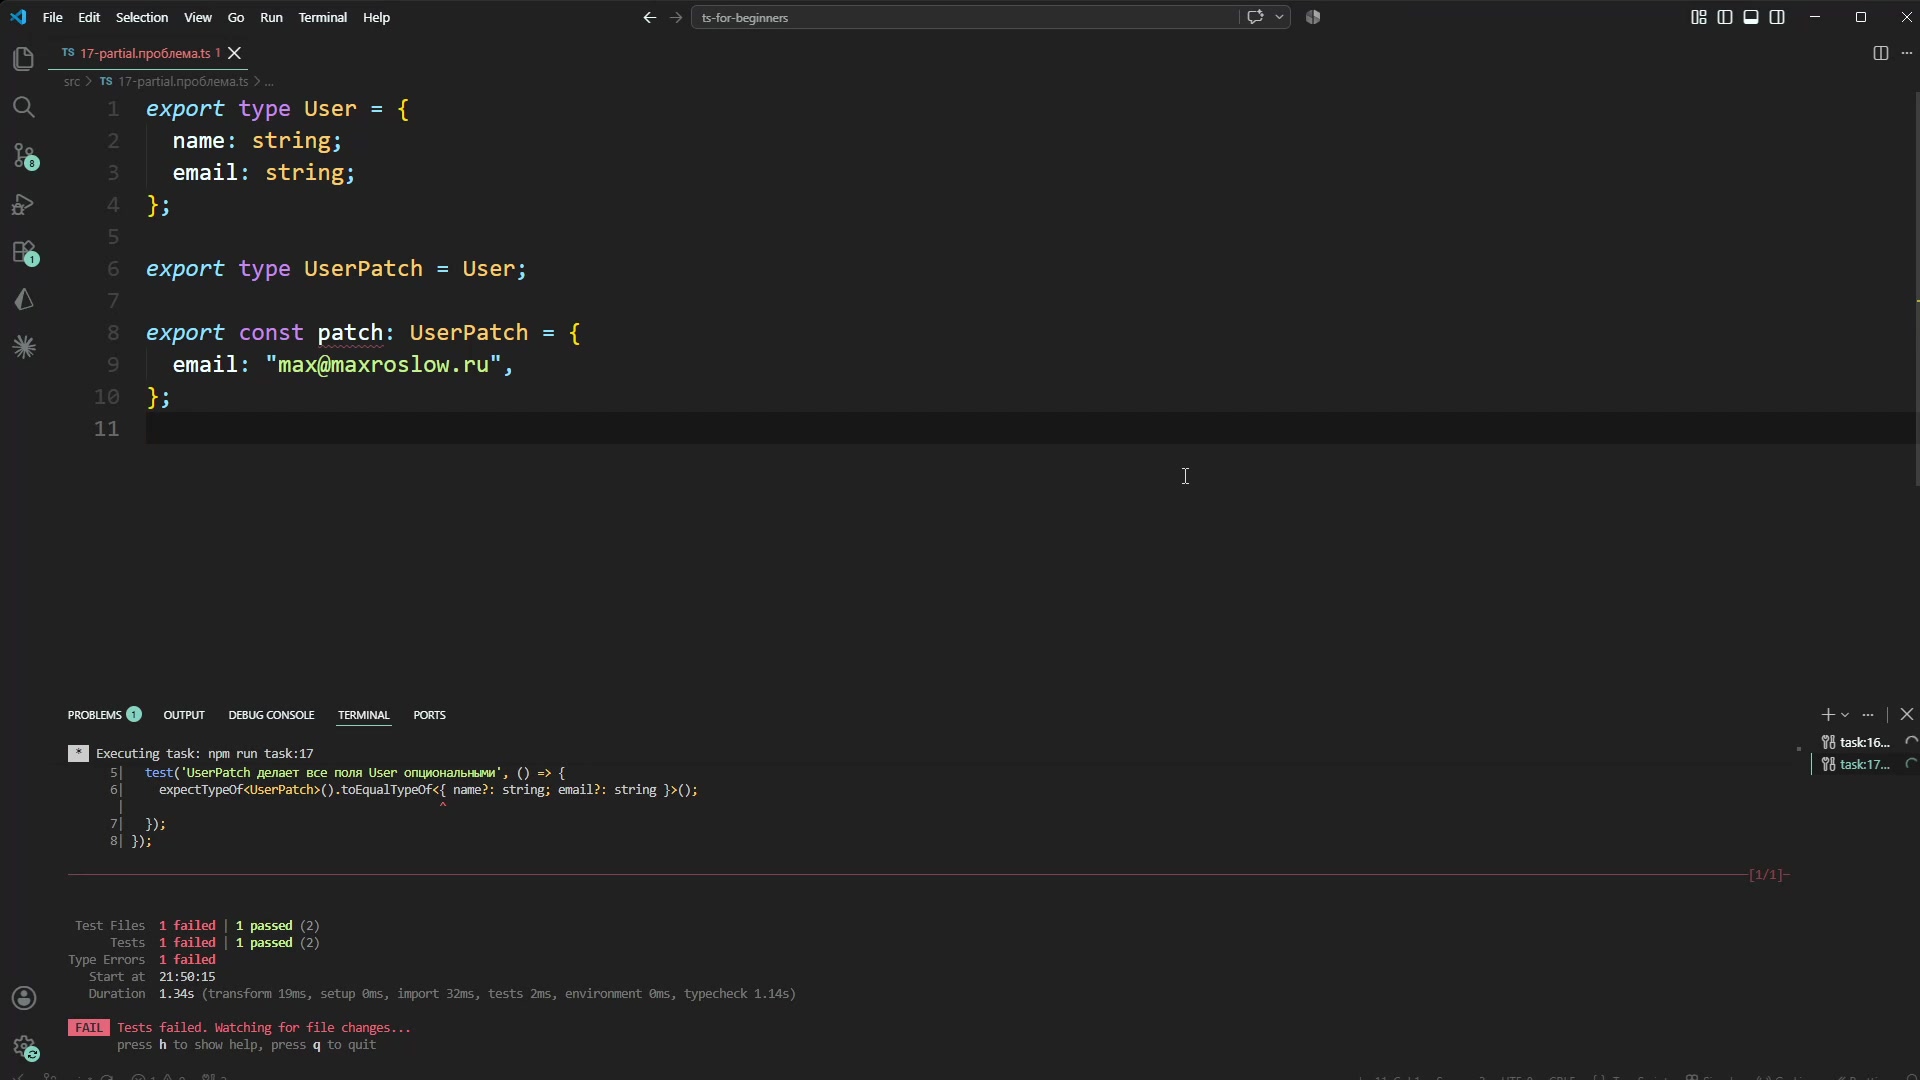
Task: Open the terminal panel more actions menu
Action: (x=1868, y=715)
